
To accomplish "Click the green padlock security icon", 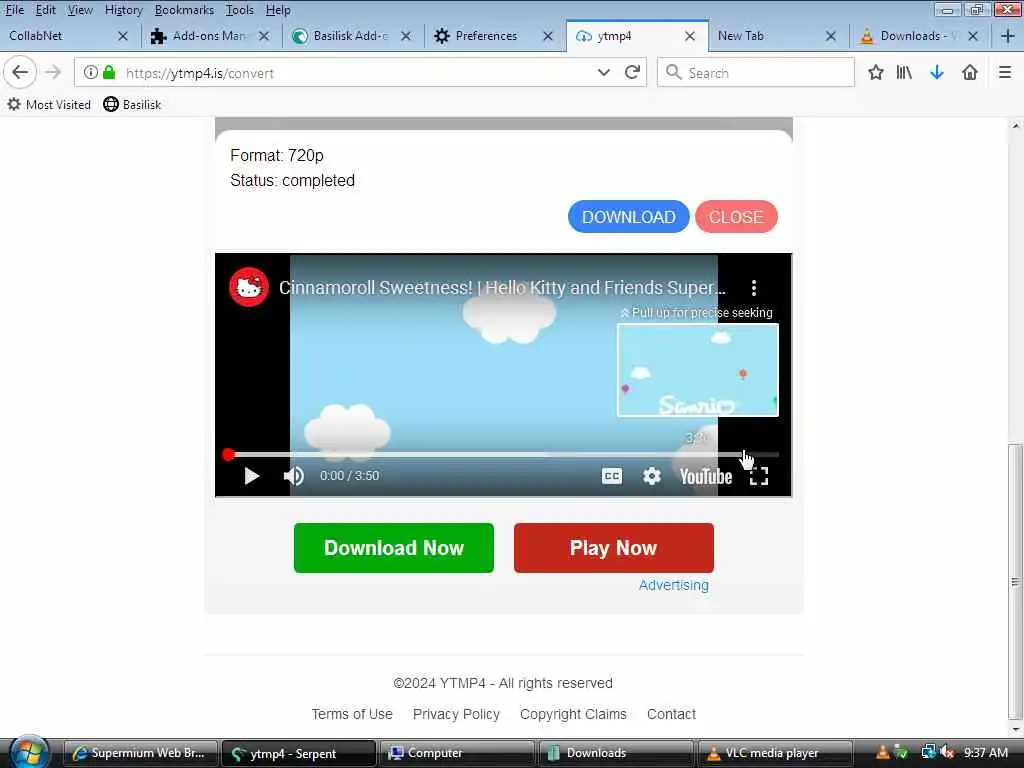I will pyautogui.click(x=109, y=72).
